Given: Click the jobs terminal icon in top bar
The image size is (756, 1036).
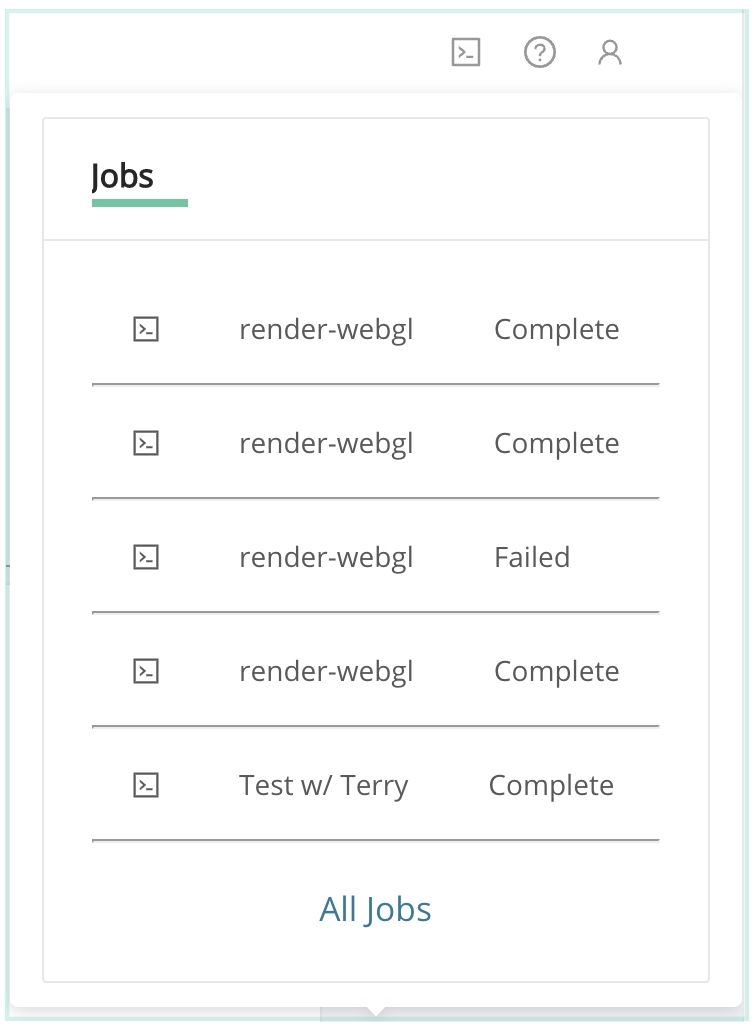Looking at the screenshot, I should click(x=466, y=52).
